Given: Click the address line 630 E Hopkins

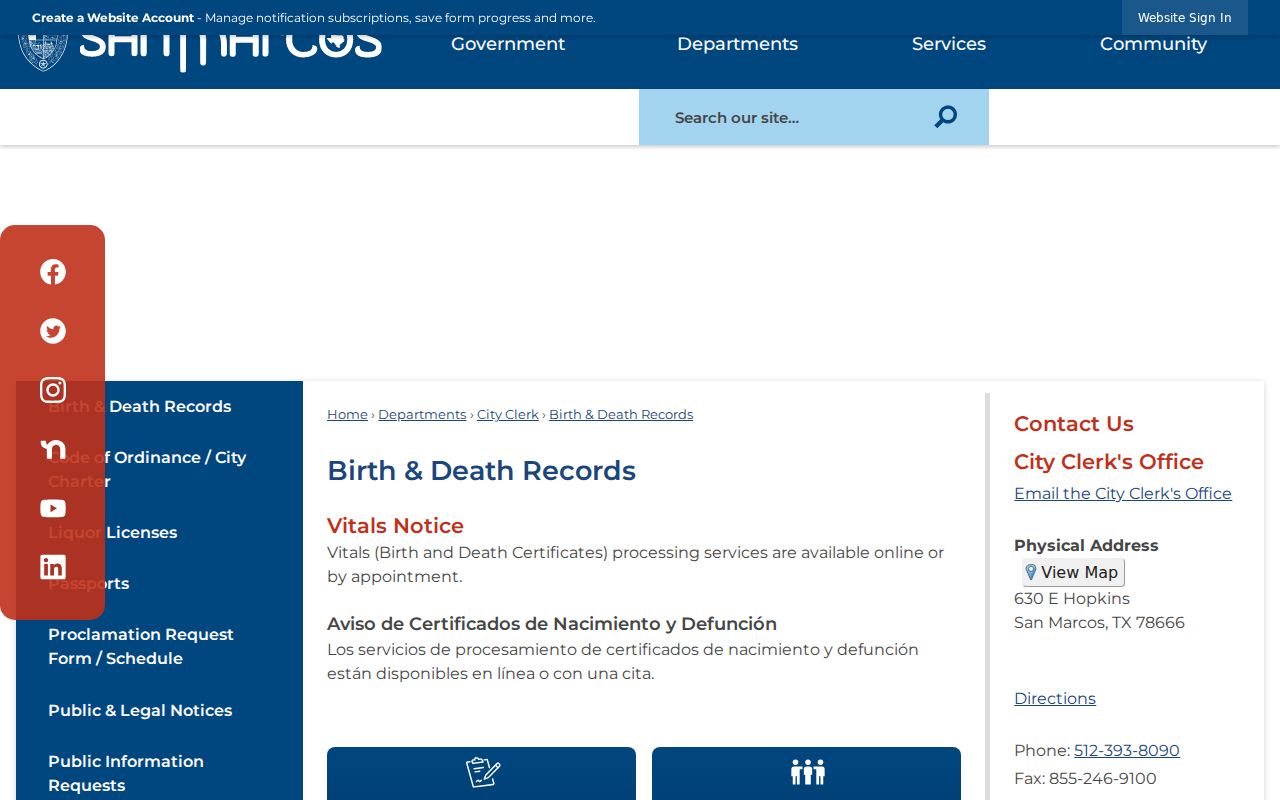Looking at the screenshot, I should pyautogui.click(x=1072, y=598).
